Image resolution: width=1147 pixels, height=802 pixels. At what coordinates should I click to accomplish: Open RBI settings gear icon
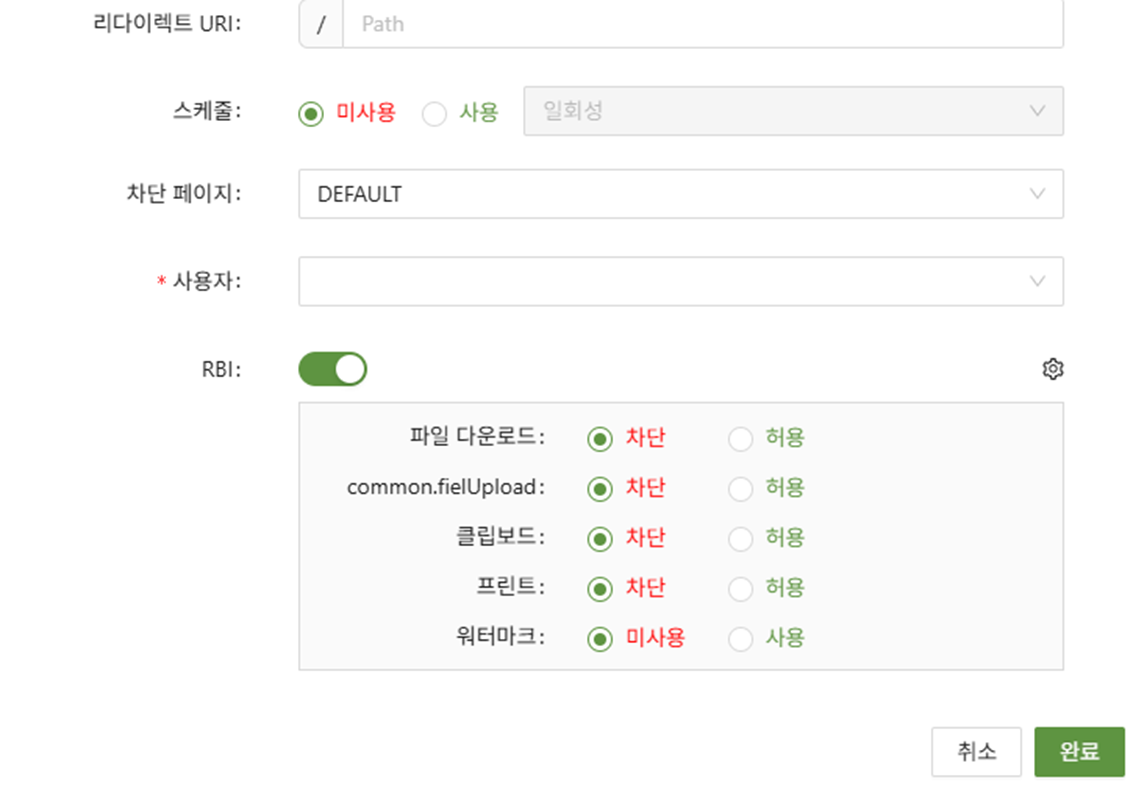(1052, 370)
